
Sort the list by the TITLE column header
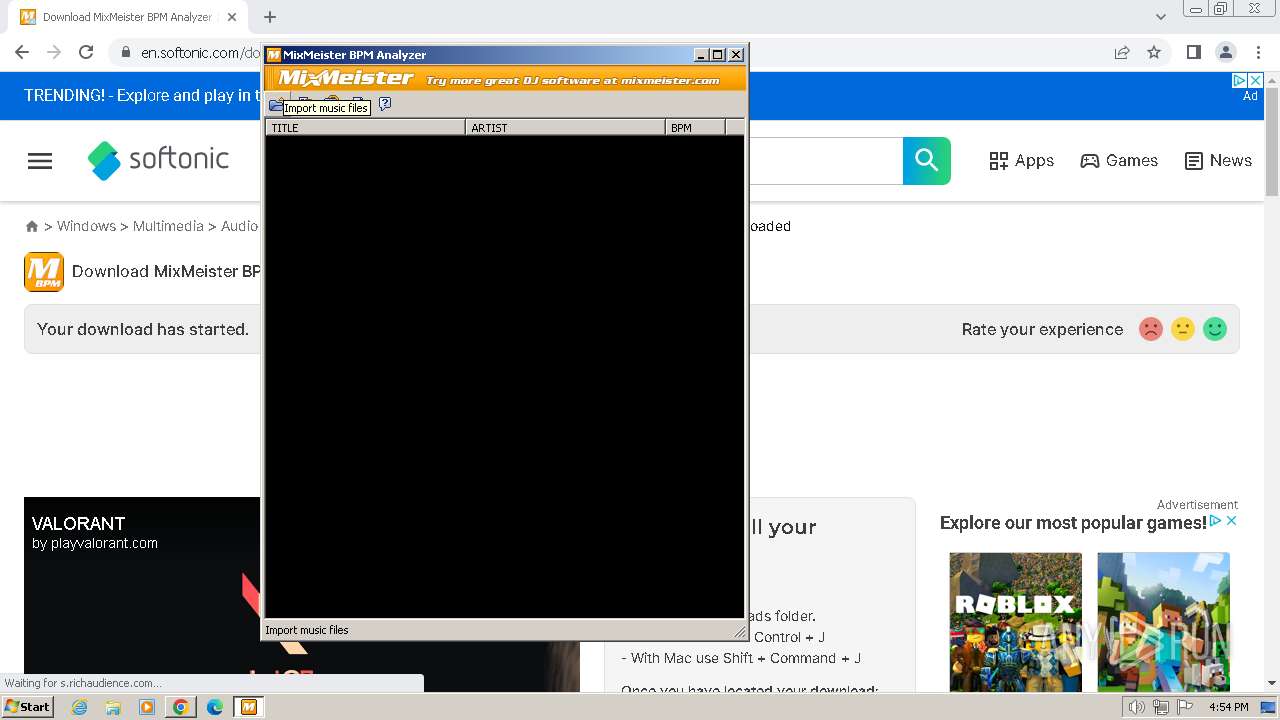click(x=365, y=127)
